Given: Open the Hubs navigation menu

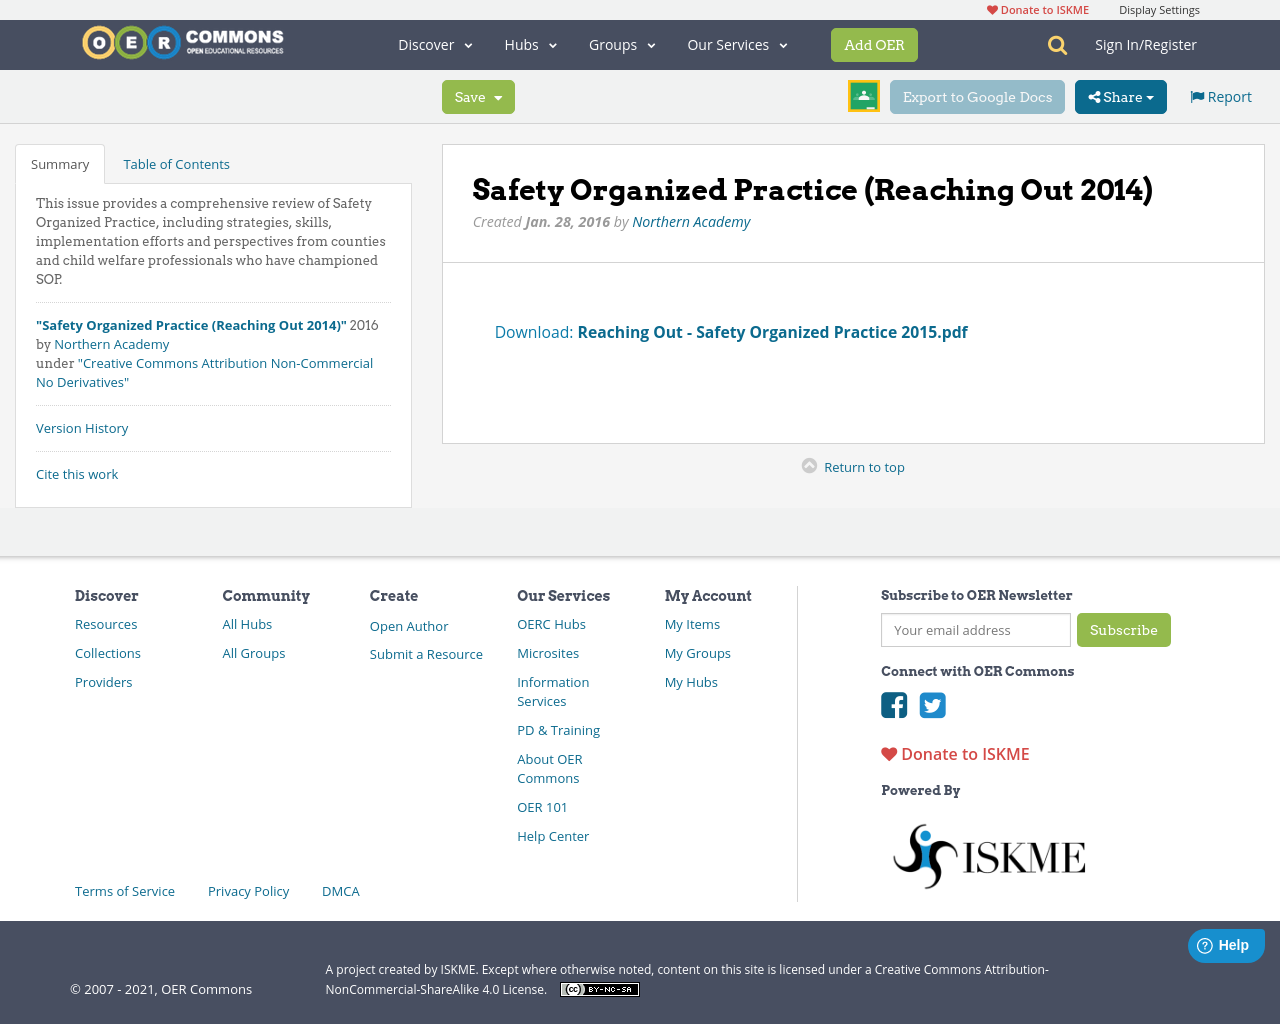Looking at the screenshot, I should pos(529,44).
